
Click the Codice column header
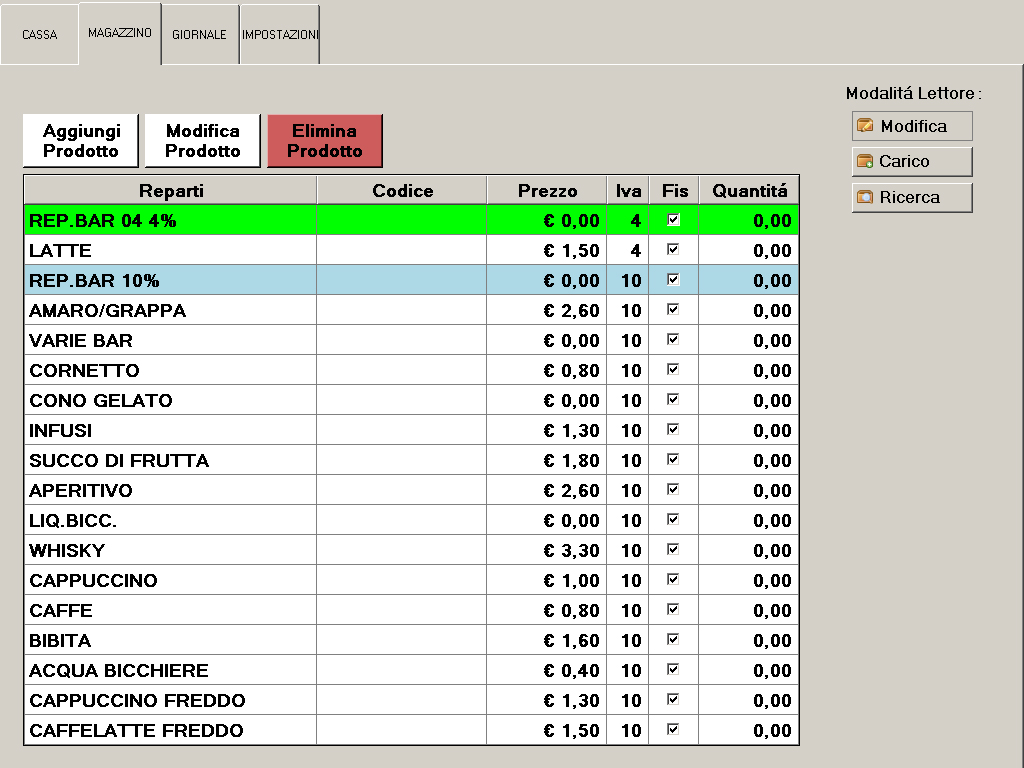402,191
